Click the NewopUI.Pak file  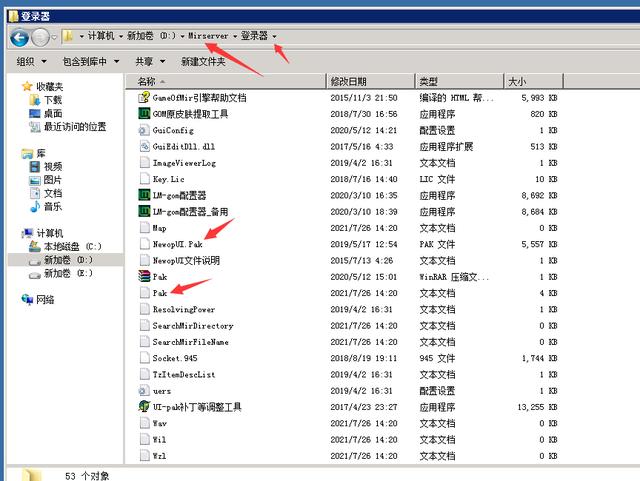pyautogui.click(x=177, y=243)
